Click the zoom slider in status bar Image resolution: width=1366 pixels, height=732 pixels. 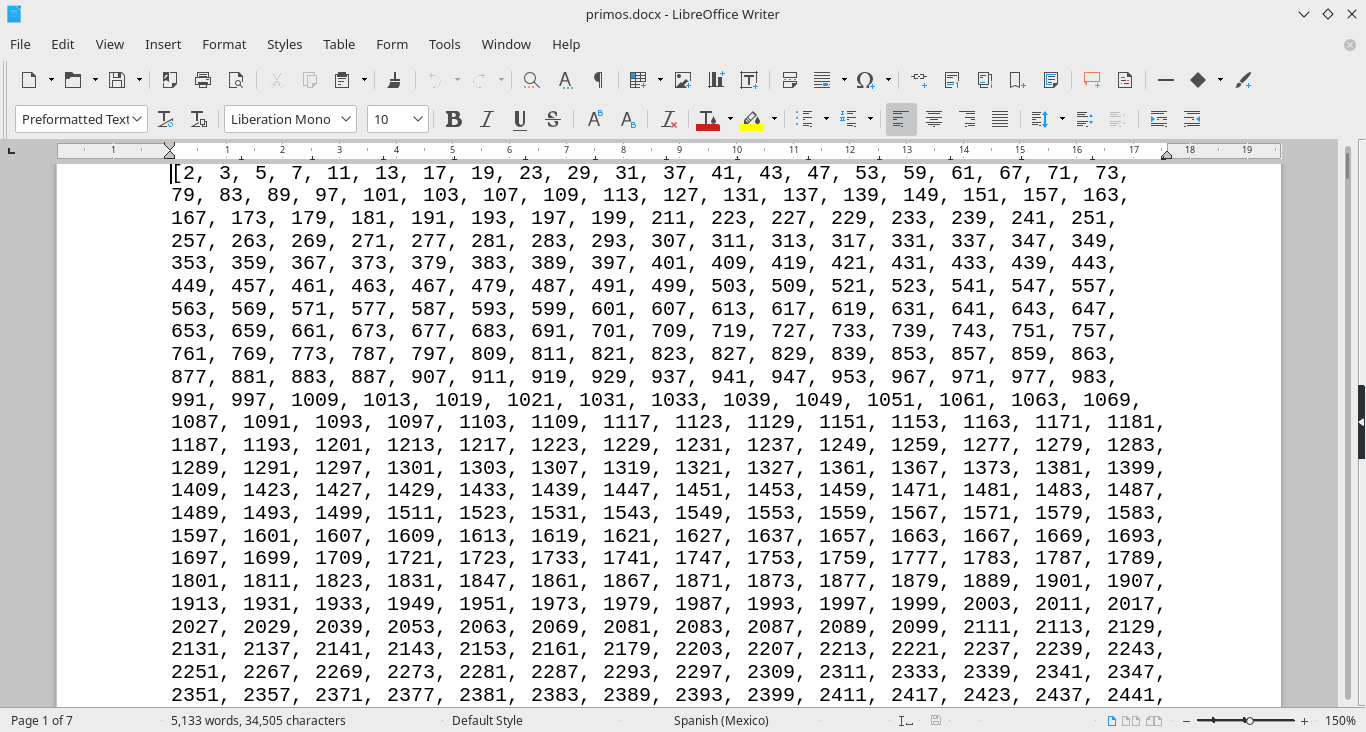[x=1249, y=720]
